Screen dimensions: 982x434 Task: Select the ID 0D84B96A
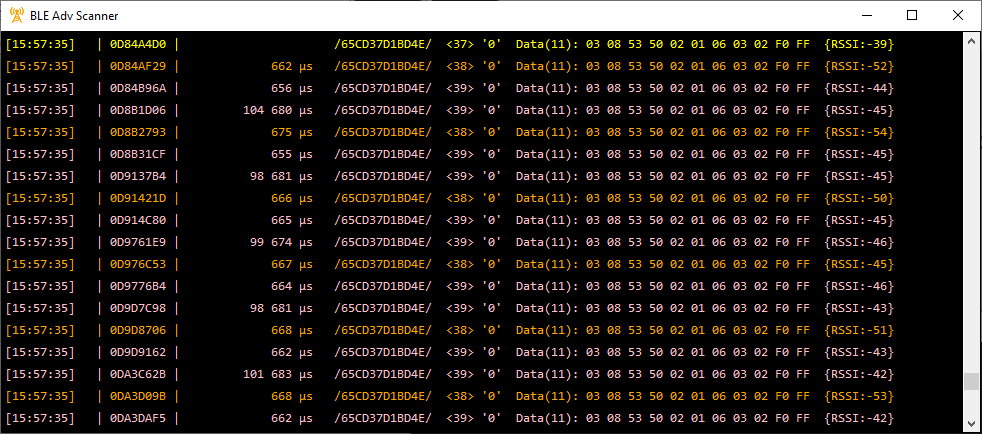point(138,88)
